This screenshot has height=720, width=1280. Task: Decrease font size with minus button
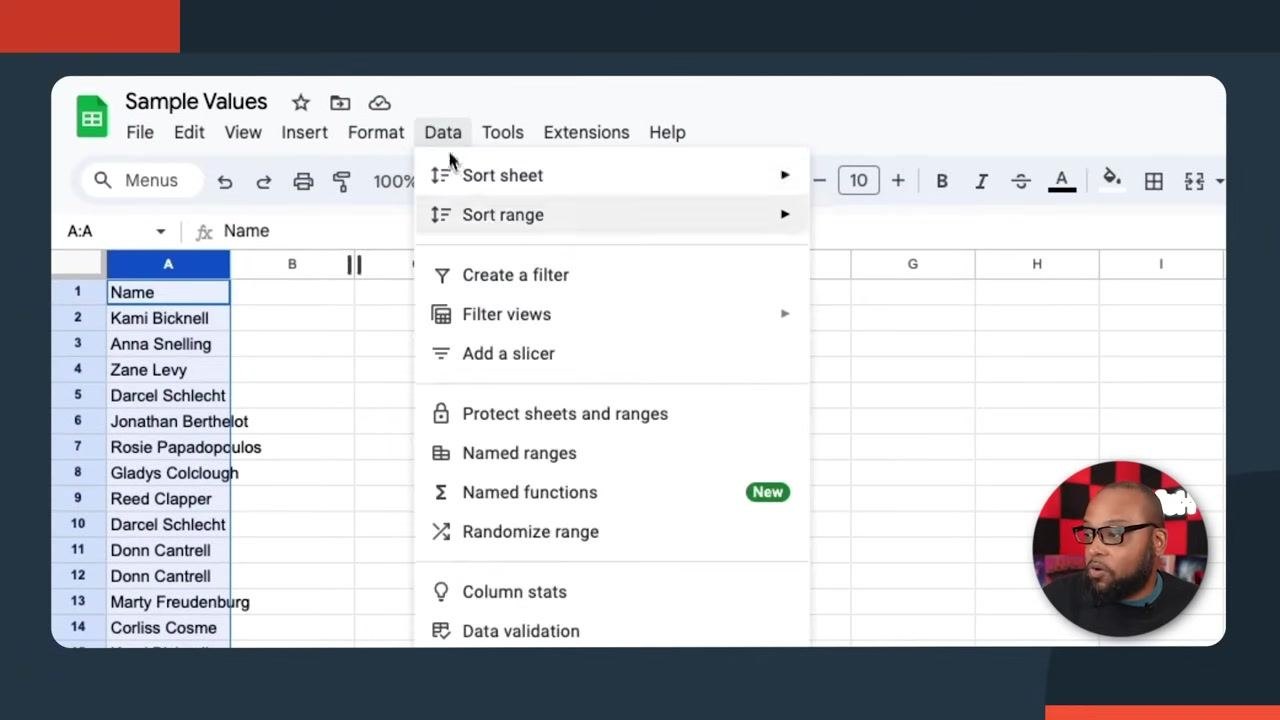point(819,181)
